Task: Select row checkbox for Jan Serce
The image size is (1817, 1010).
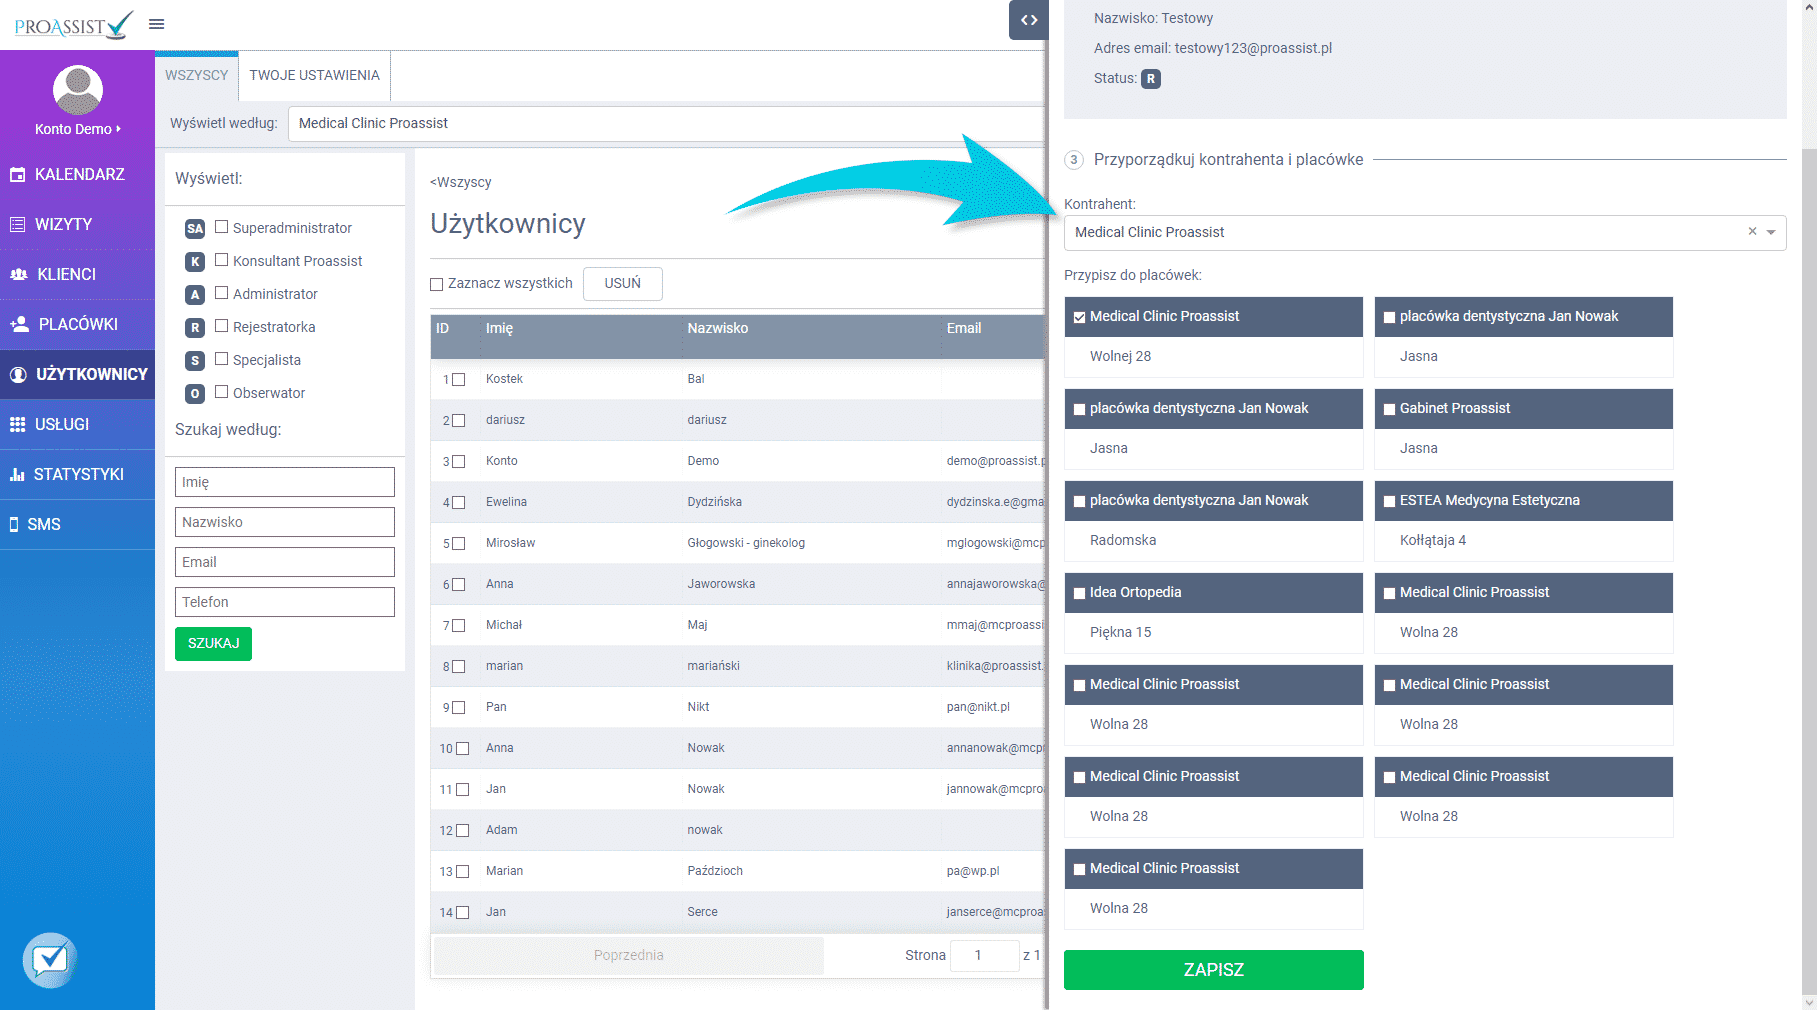Action: pyautogui.click(x=462, y=913)
